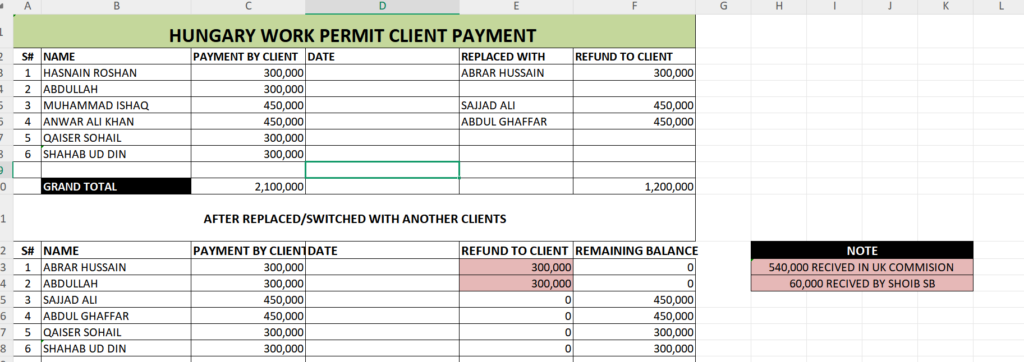
Task: Click the 450,000 refund in MUHAMMAD ISHAQ's row
Action: [x=634, y=105]
